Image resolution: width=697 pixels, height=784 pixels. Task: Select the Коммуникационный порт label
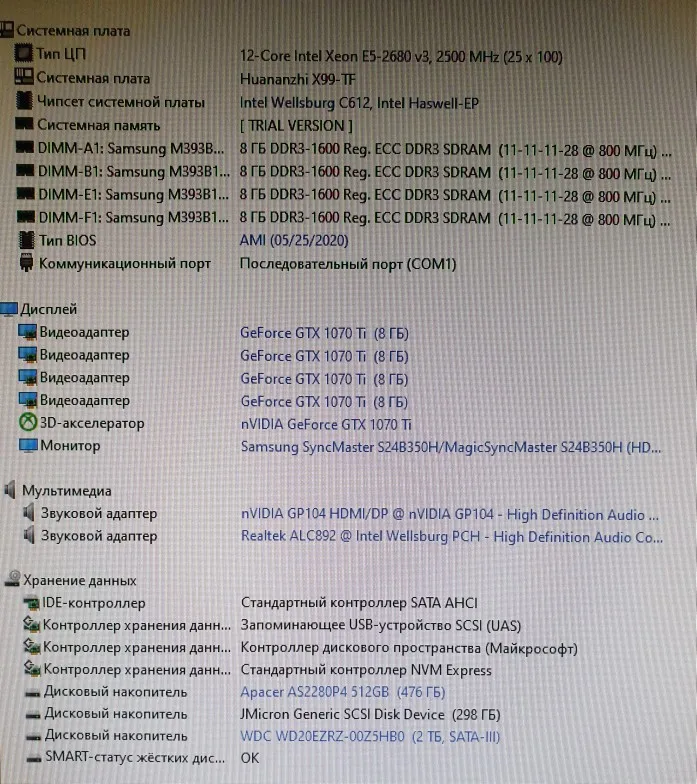pyautogui.click(x=125, y=263)
